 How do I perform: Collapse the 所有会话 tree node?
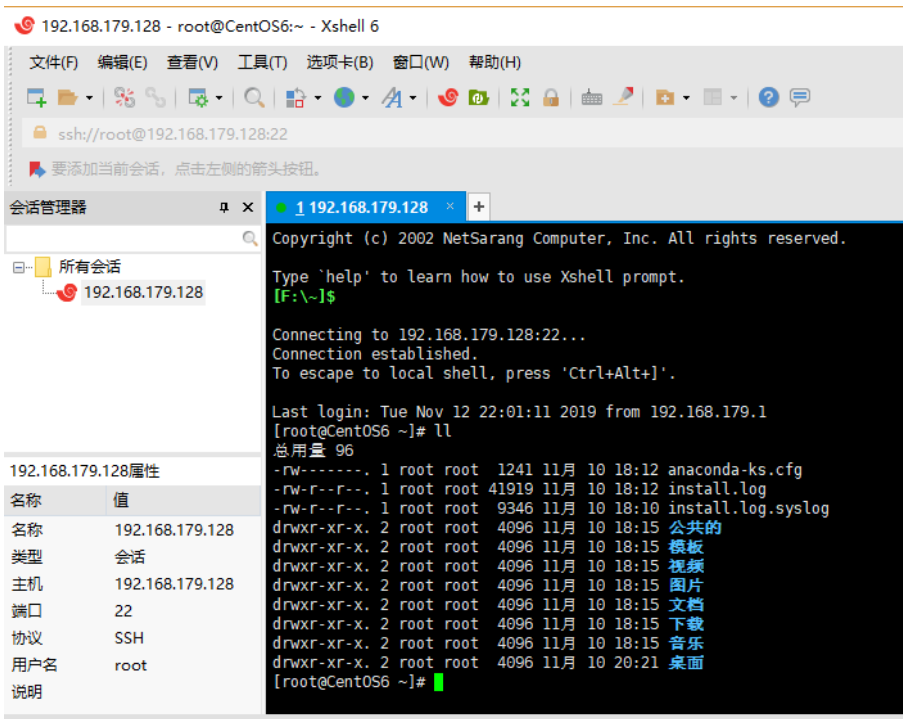click(19, 267)
